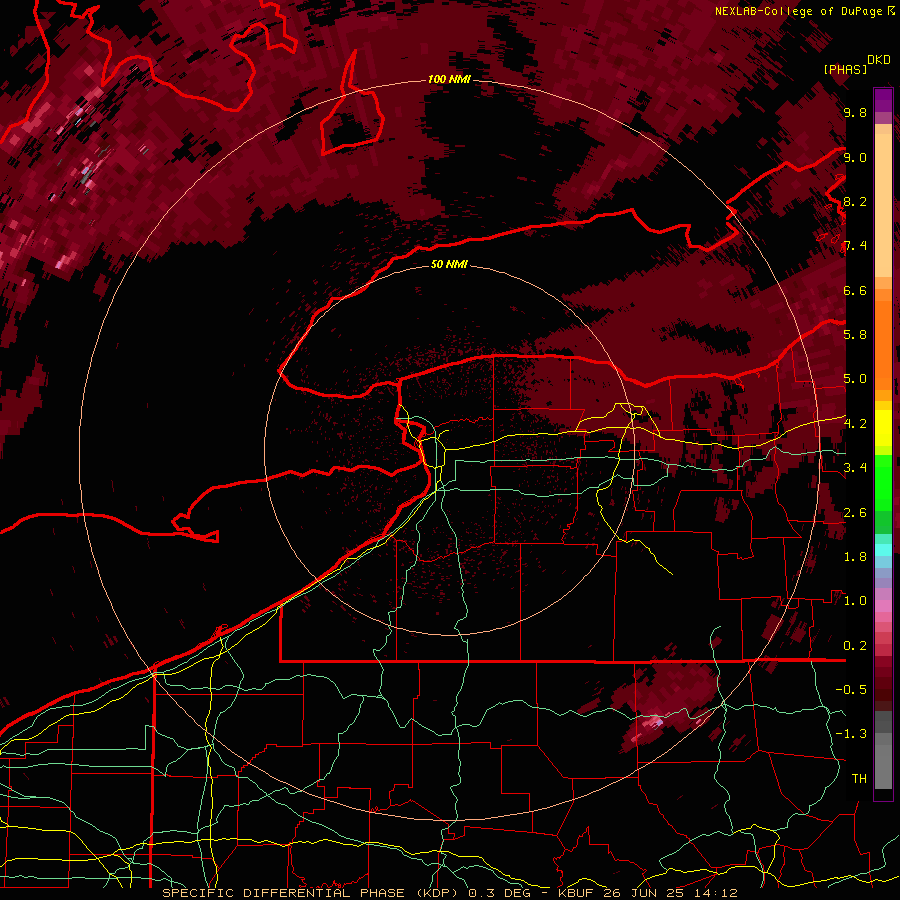Pick the cyan band on the color bar
The width and height of the screenshot is (900, 900).
[x=883, y=550]
